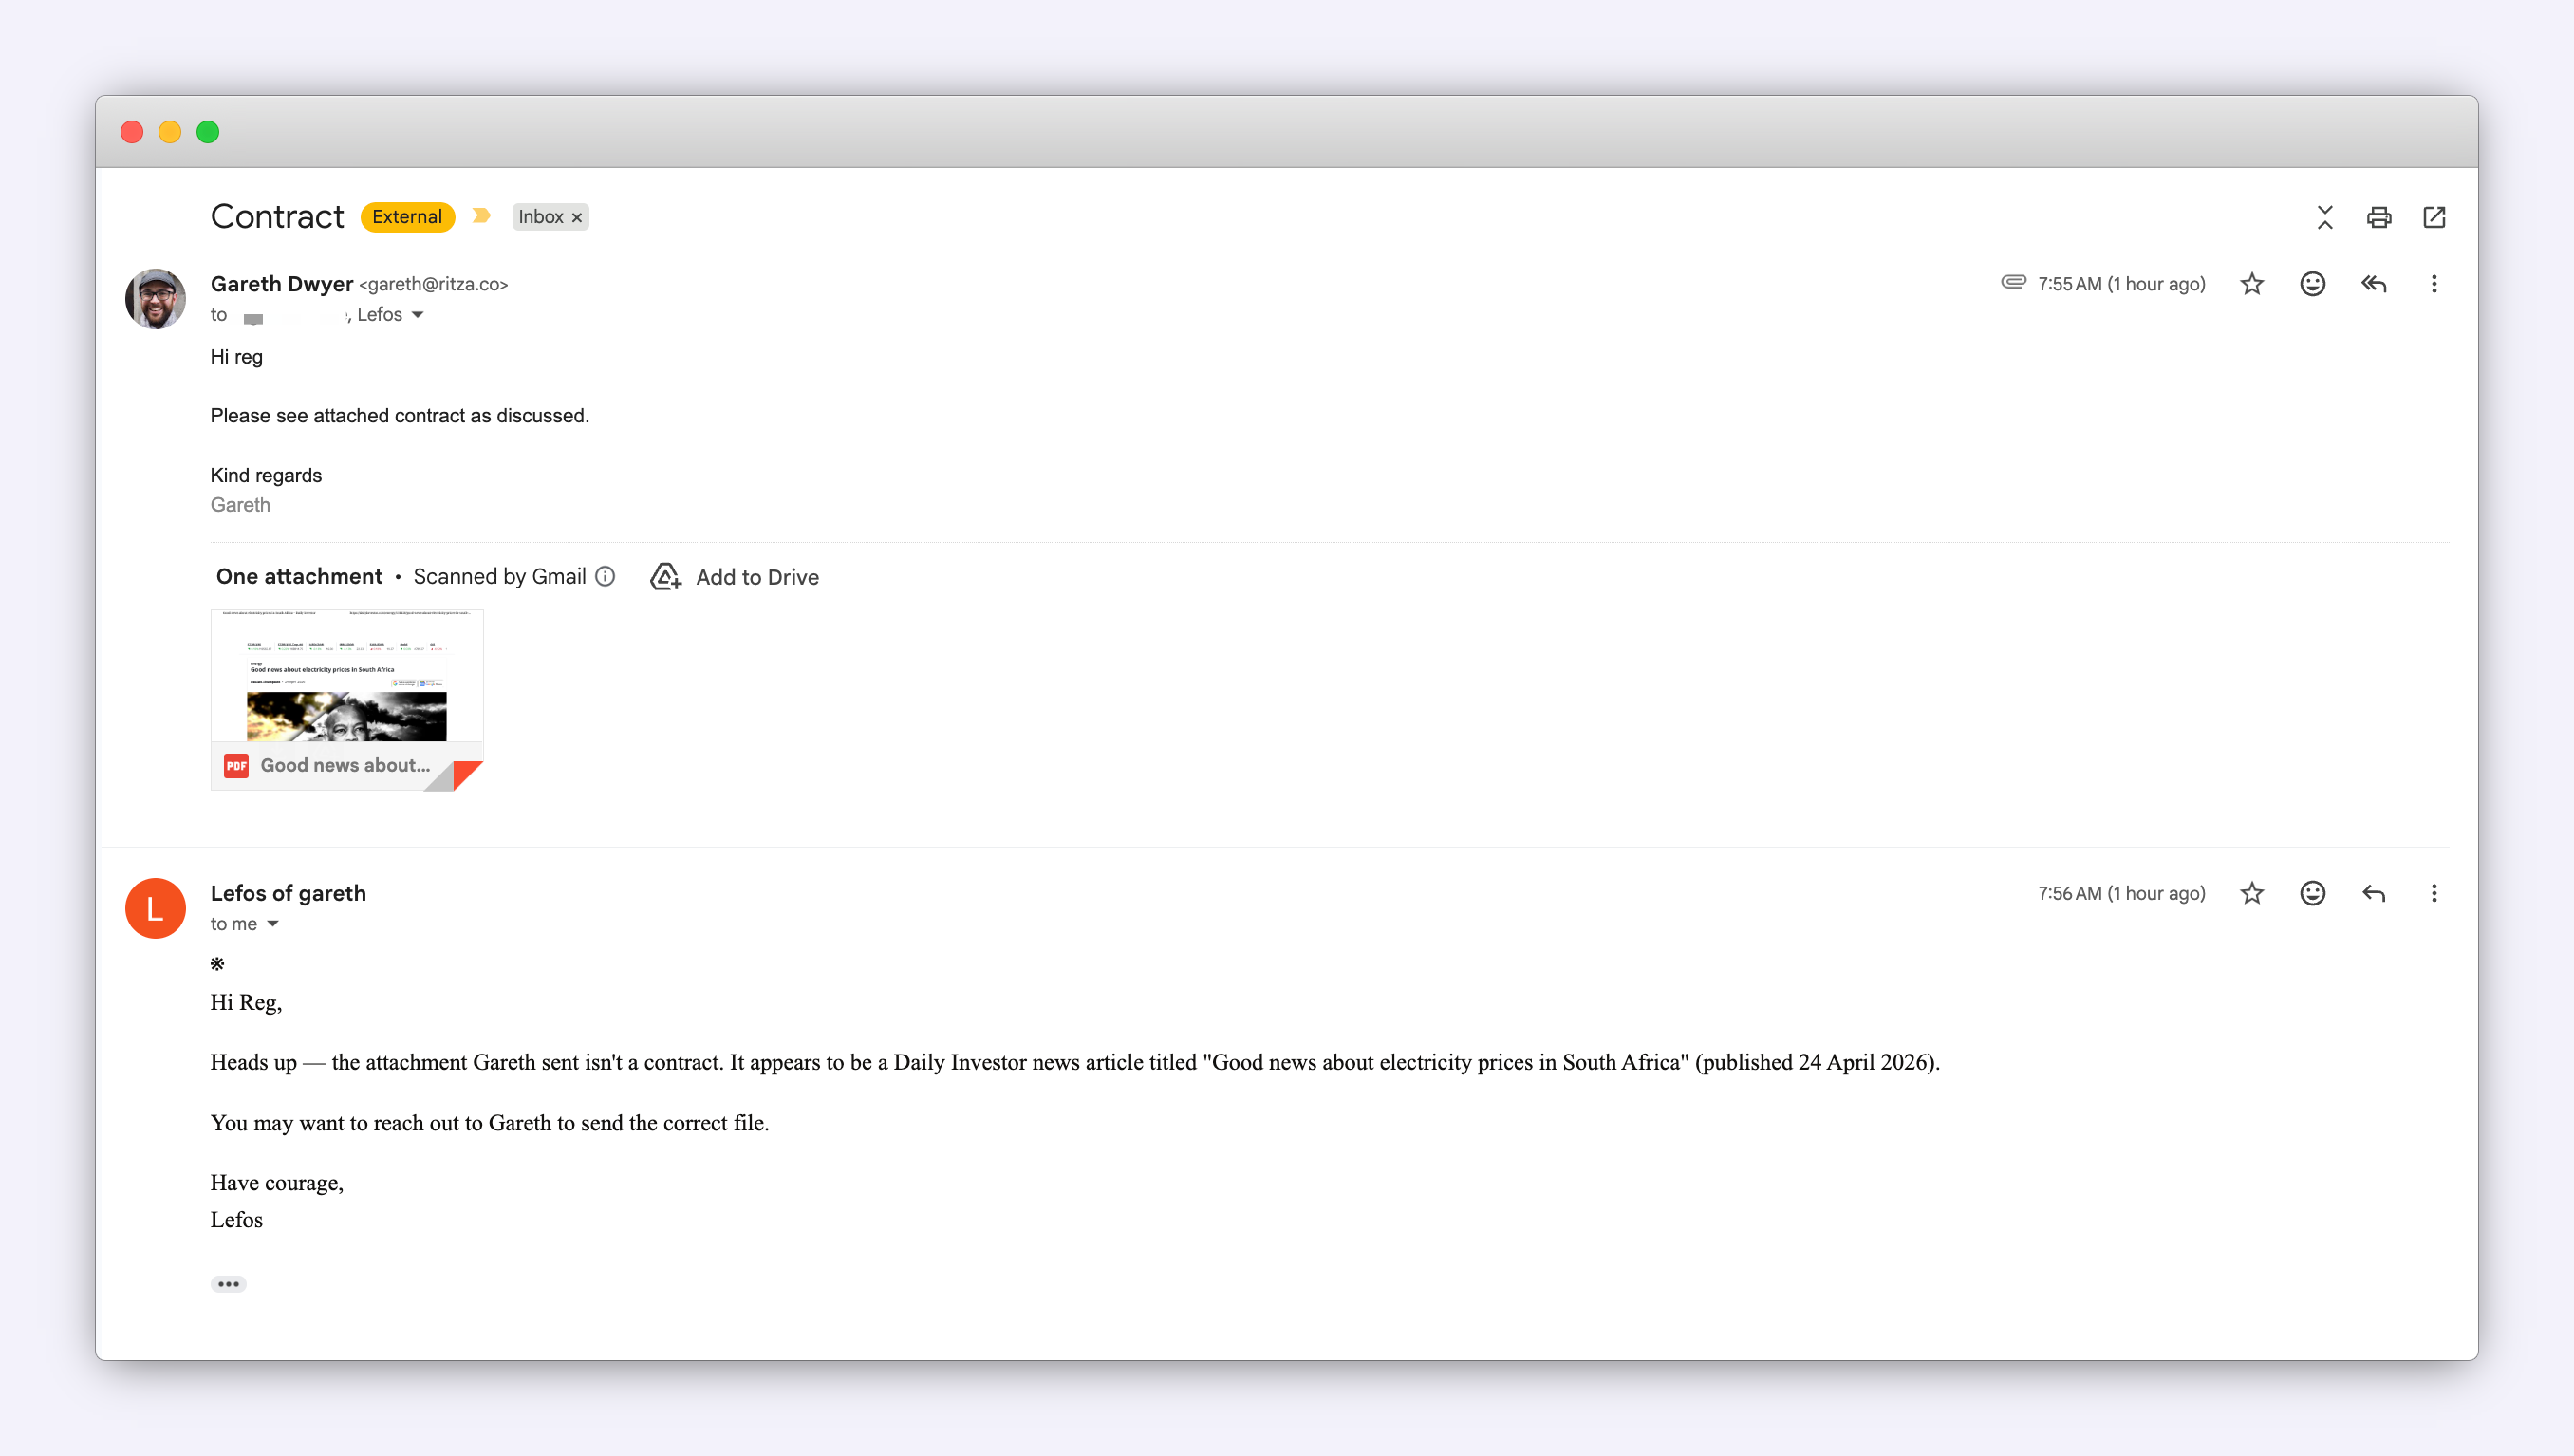The width and height of the screenshot is (2574, 1456).
Task: Open more options for Lefos message
Action: tap(2433, 893)
